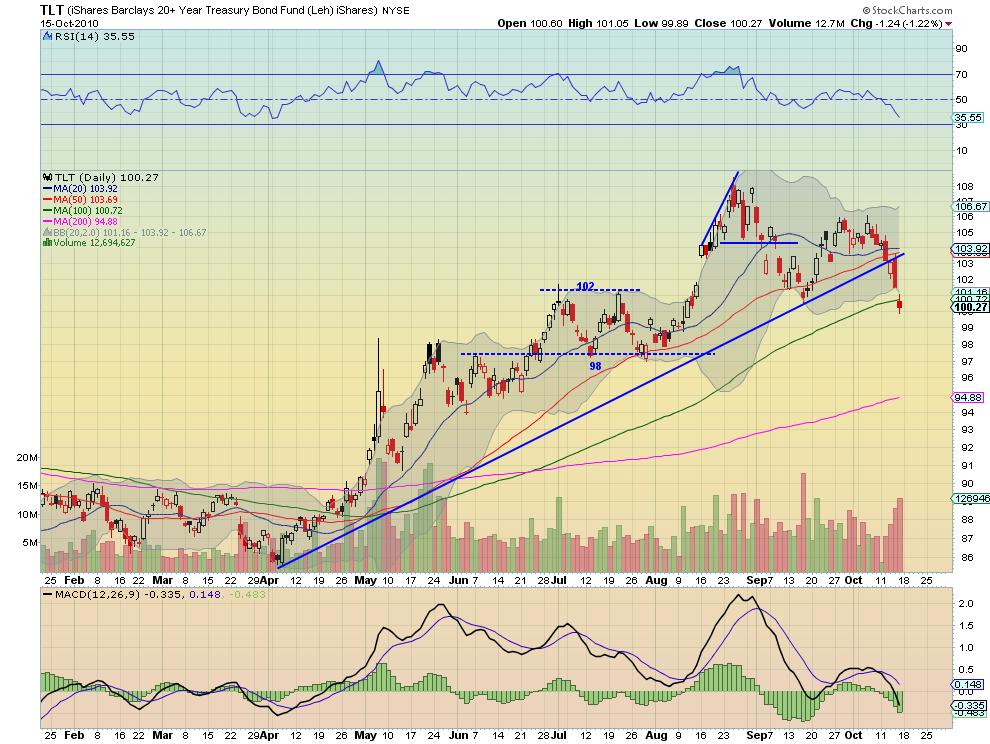The height and width of the screenshot is (744, 990).
Task: Click the red down-arrow change indicator
Action: [949, 24]
